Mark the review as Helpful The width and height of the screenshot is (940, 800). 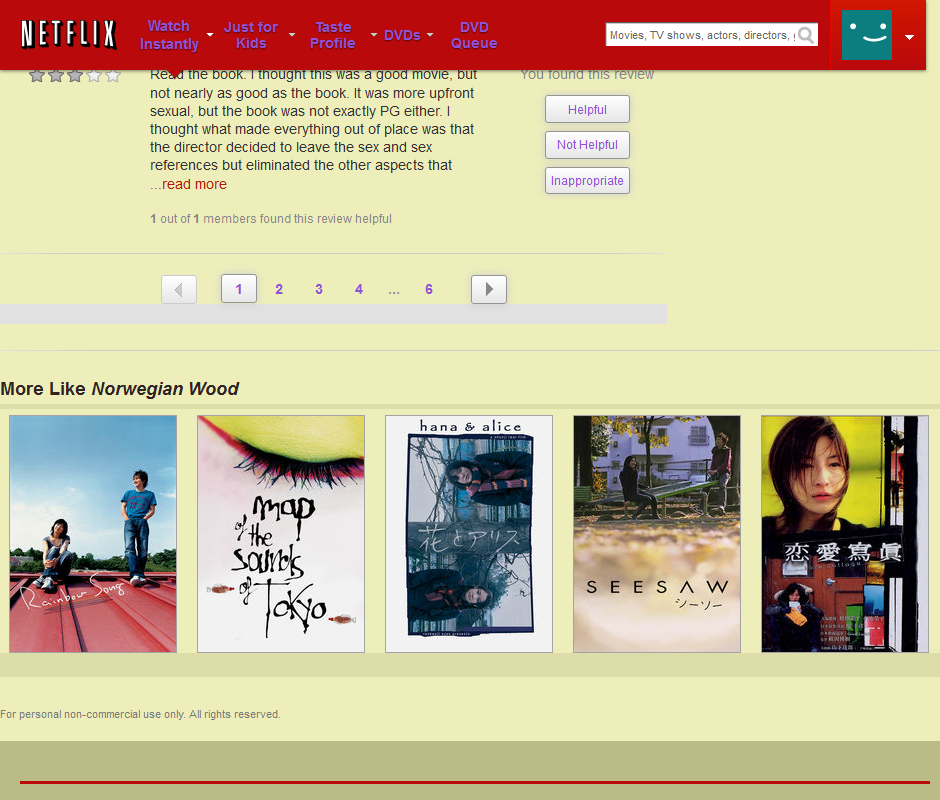[x=587, y=109]
